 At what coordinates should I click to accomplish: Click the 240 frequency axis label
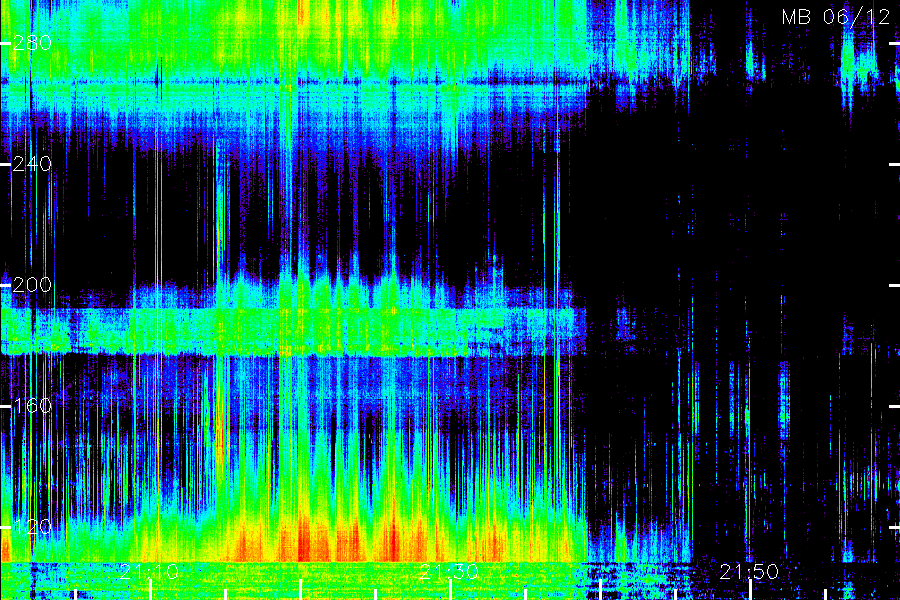[x=32, y=164]
